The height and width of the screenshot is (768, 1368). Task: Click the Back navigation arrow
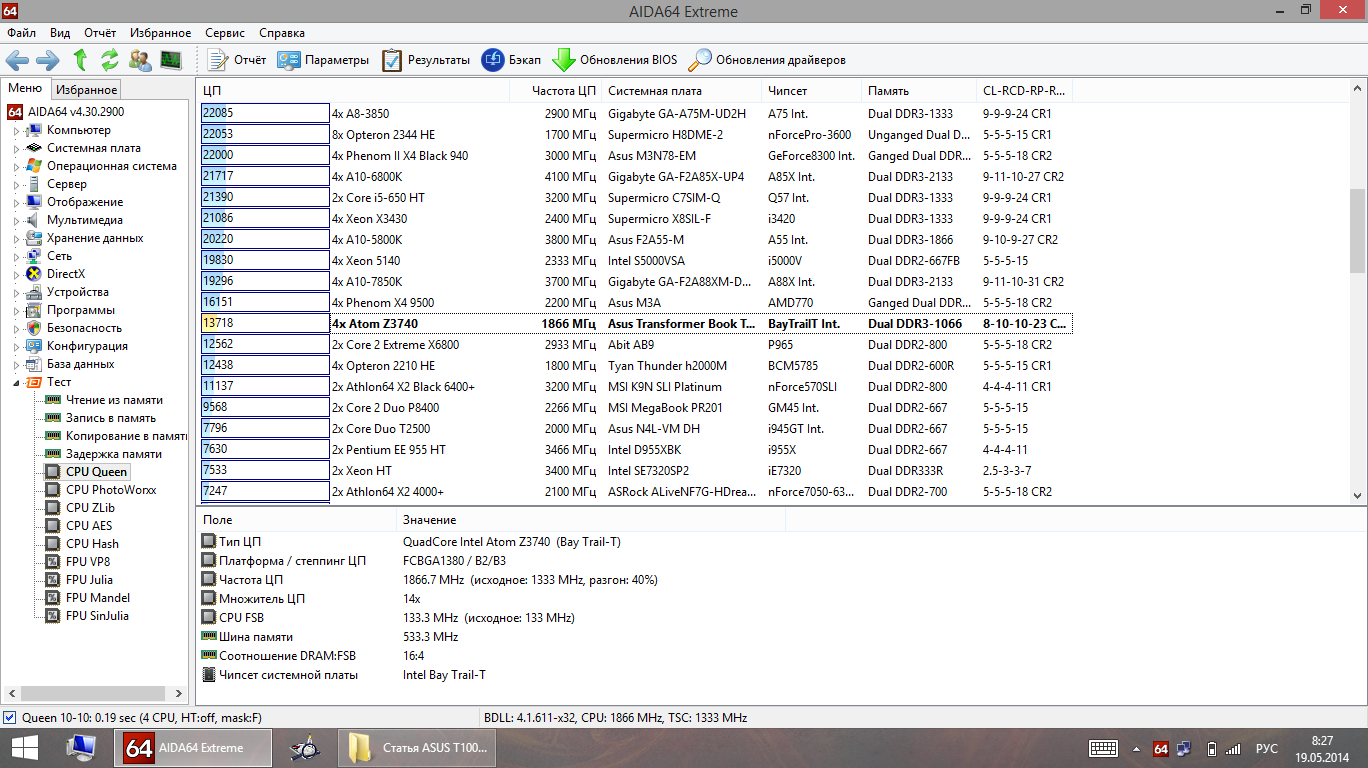(x=18, y=60)
